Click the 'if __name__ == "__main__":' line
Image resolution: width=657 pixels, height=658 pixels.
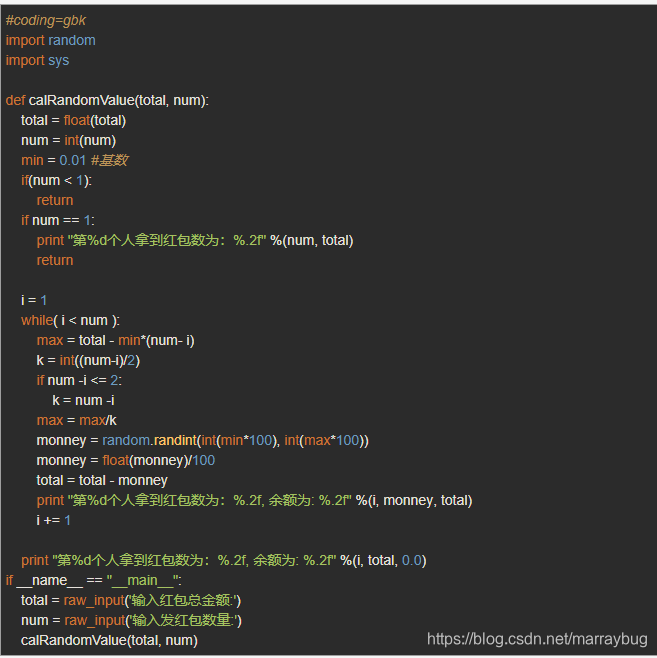[94, 581]
